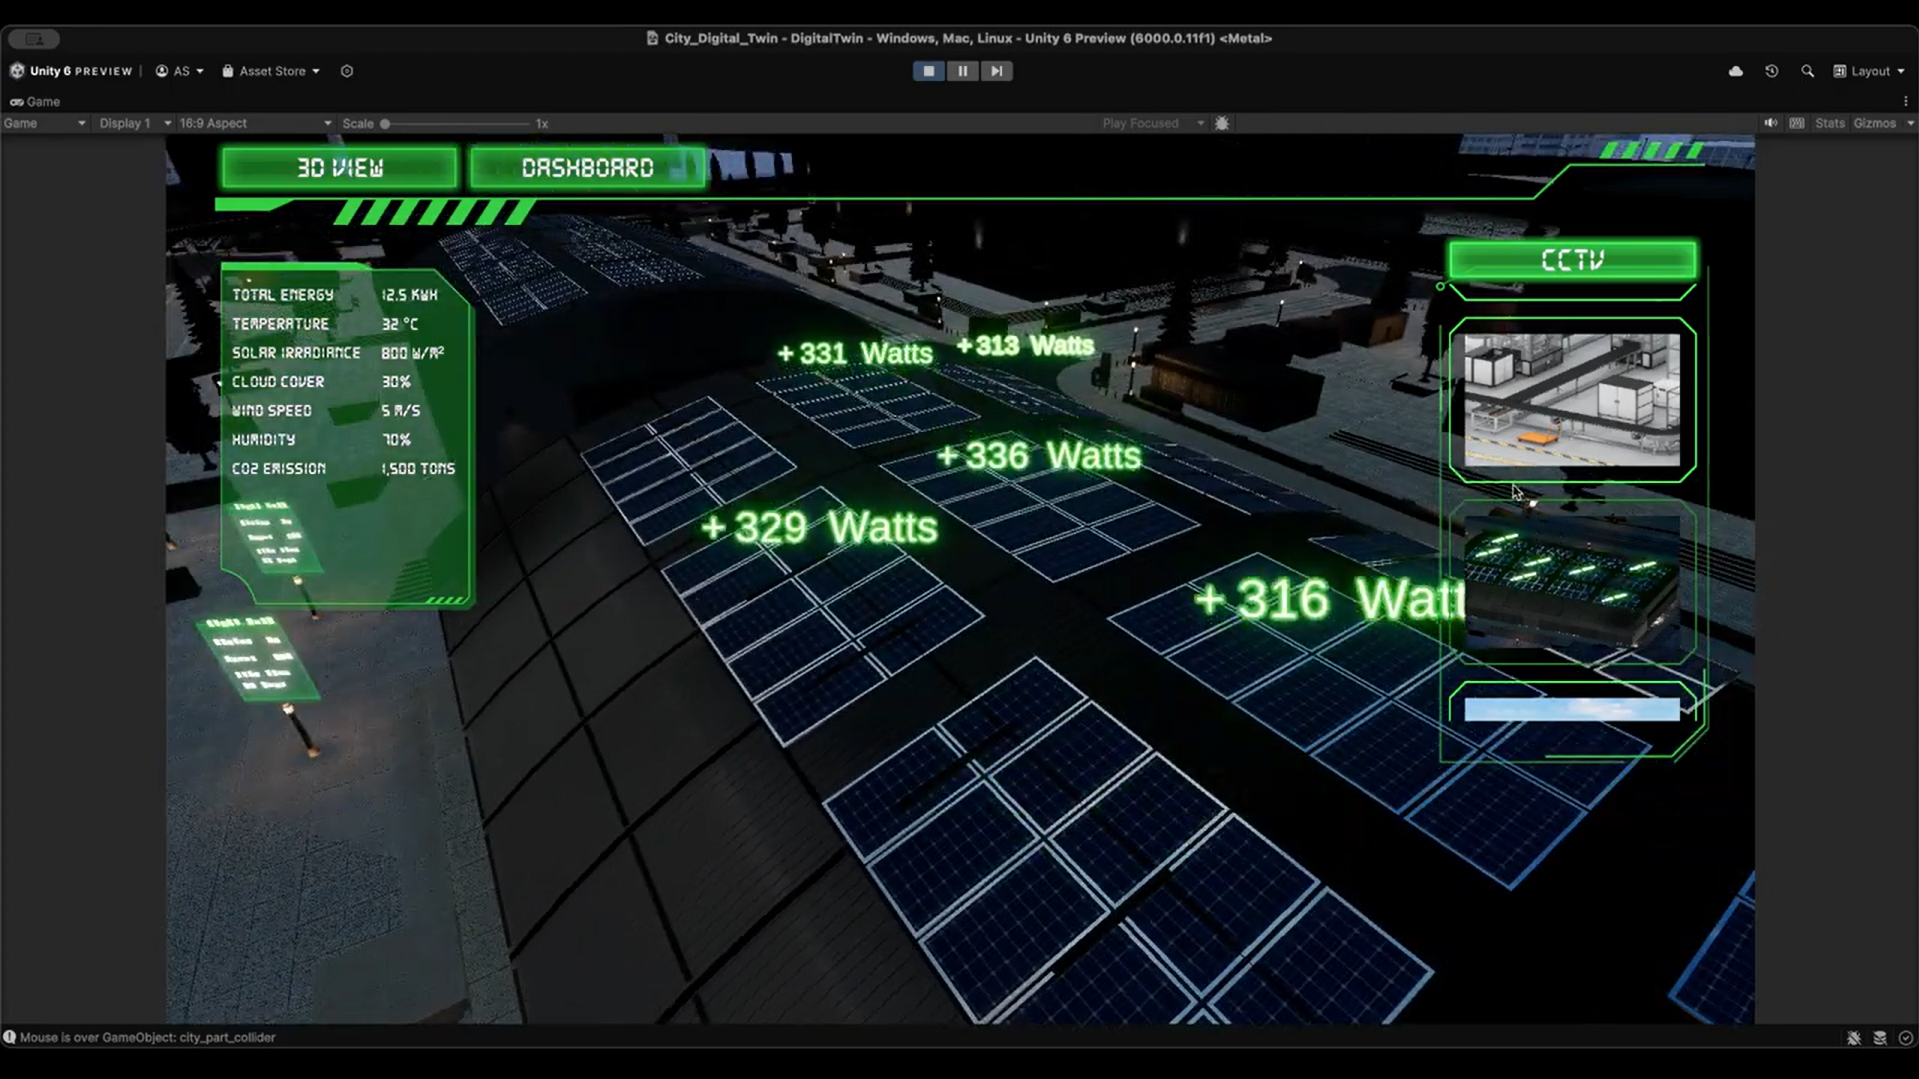1919x1079 pixels.
Task: Click the +329 Watts label
Action: click(819, 527)
